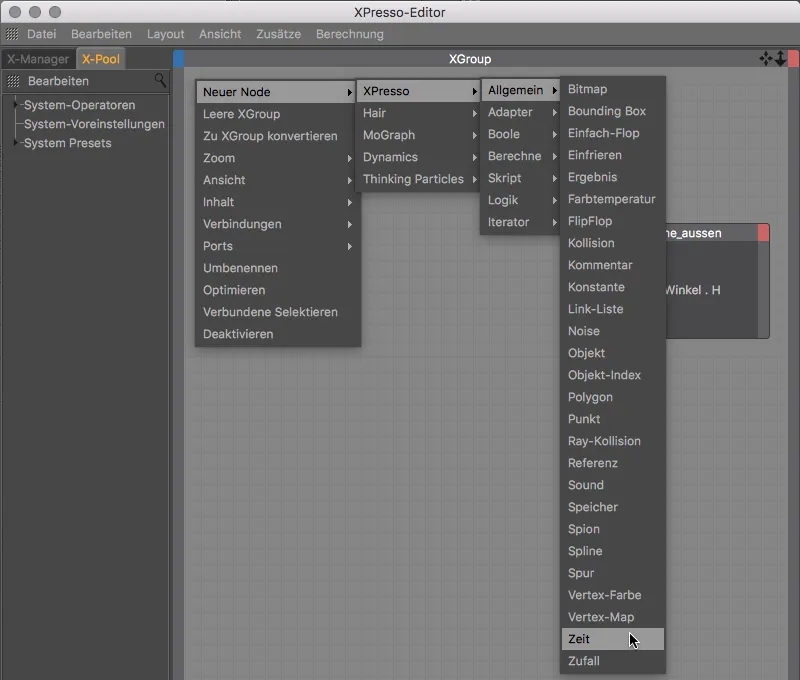Open the Datei menu
The height and width of the screenshot is (680, 800).
(41, 34)
